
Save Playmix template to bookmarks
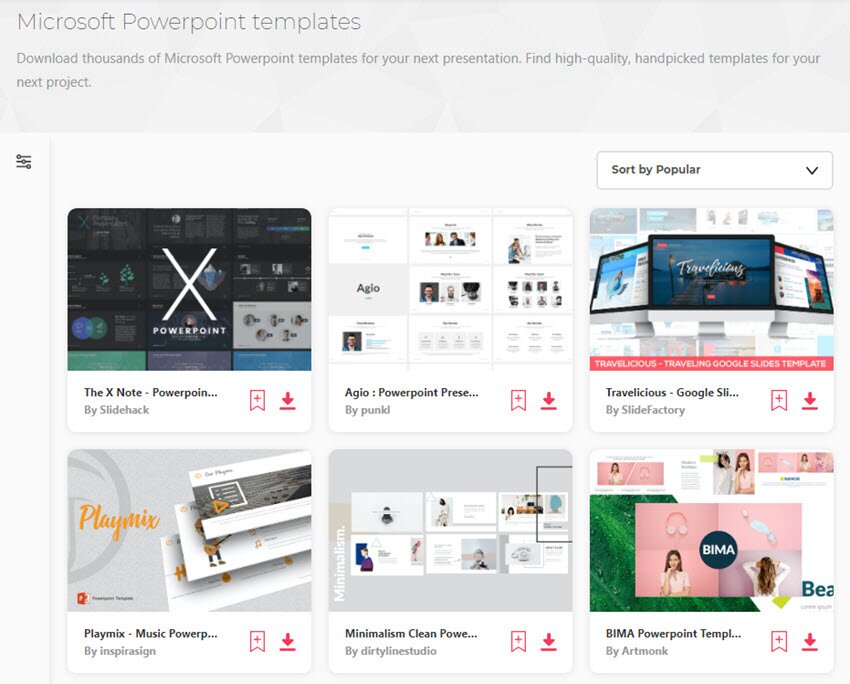(x=257, y=642)
